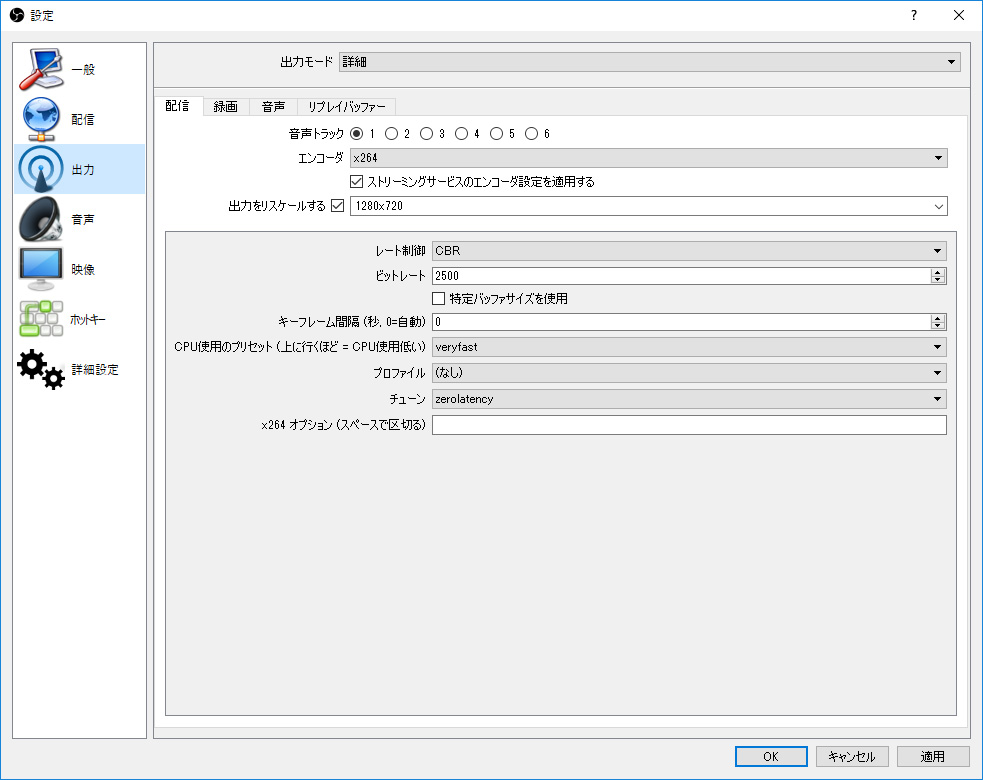Screen dimensions: 983x780
Task: Open the チューン dropdown showing zerolatency
Action: [689, 399]
